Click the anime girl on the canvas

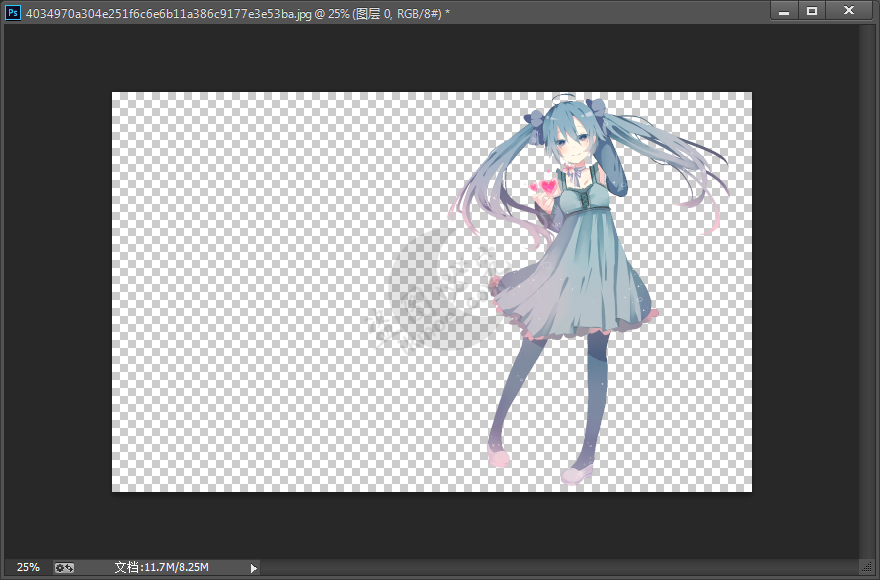click(x=589, y=291)
